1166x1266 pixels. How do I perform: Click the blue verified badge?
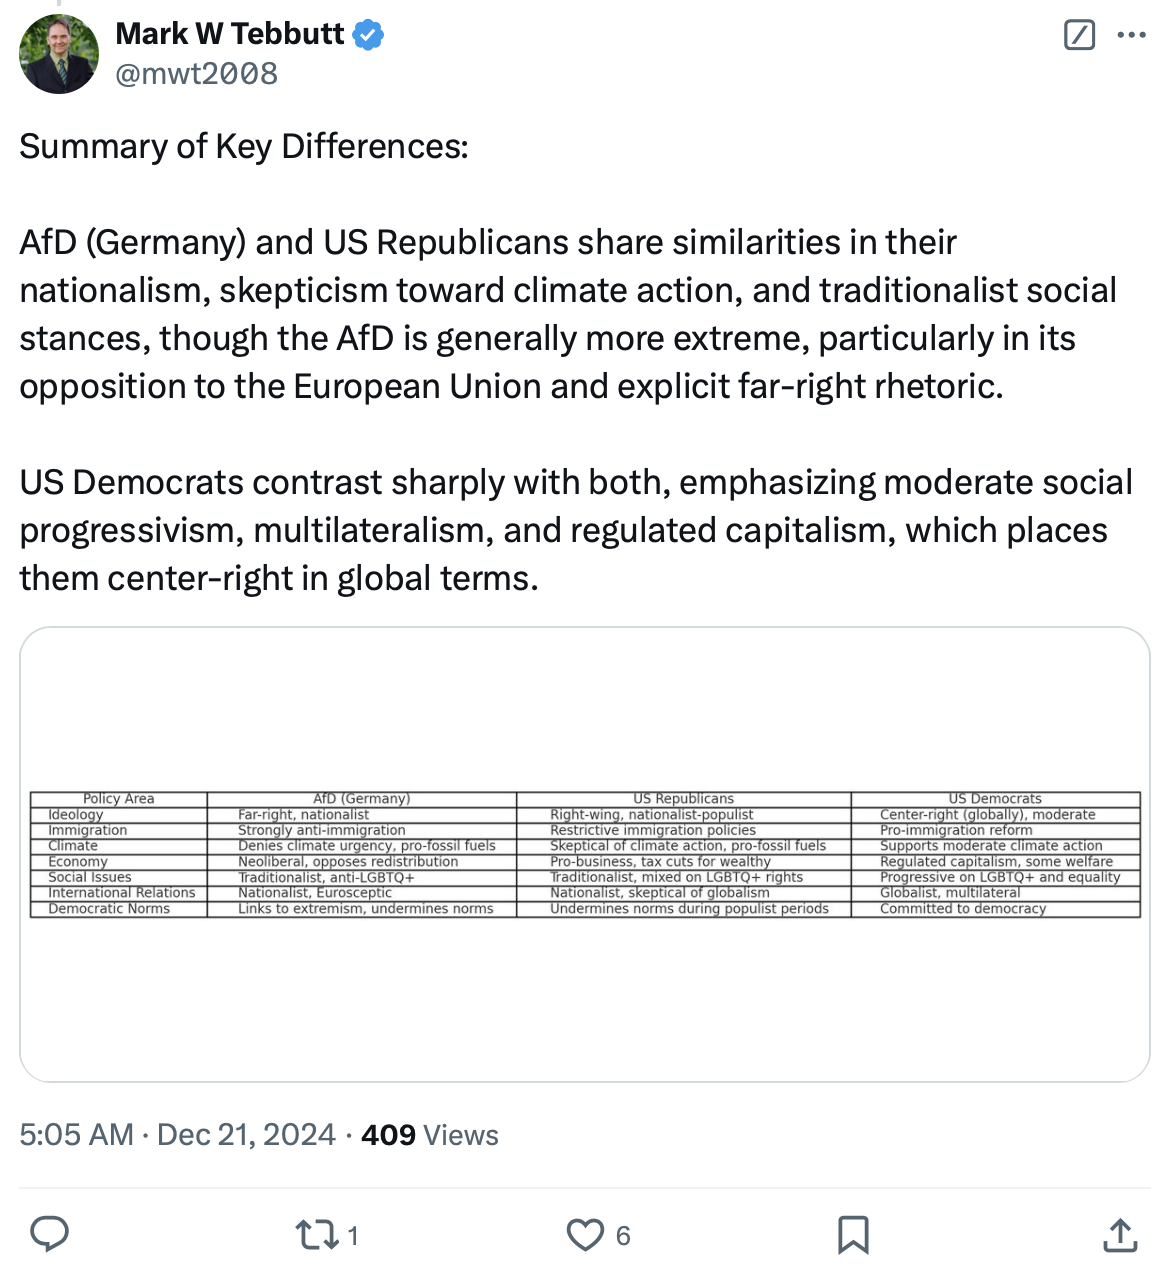tap(369, 35)
